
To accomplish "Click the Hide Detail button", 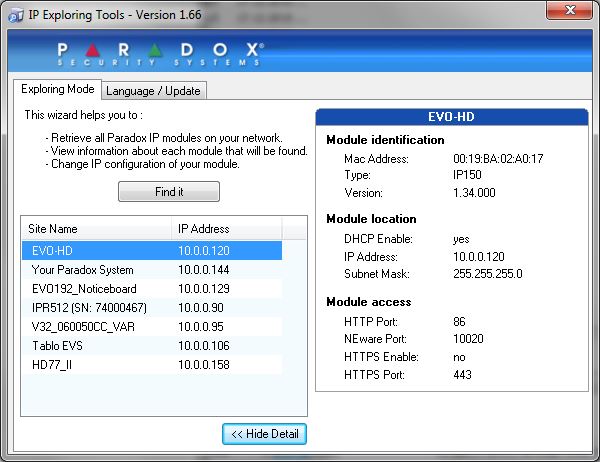I will pyautogui.click(x=264, y=433).
